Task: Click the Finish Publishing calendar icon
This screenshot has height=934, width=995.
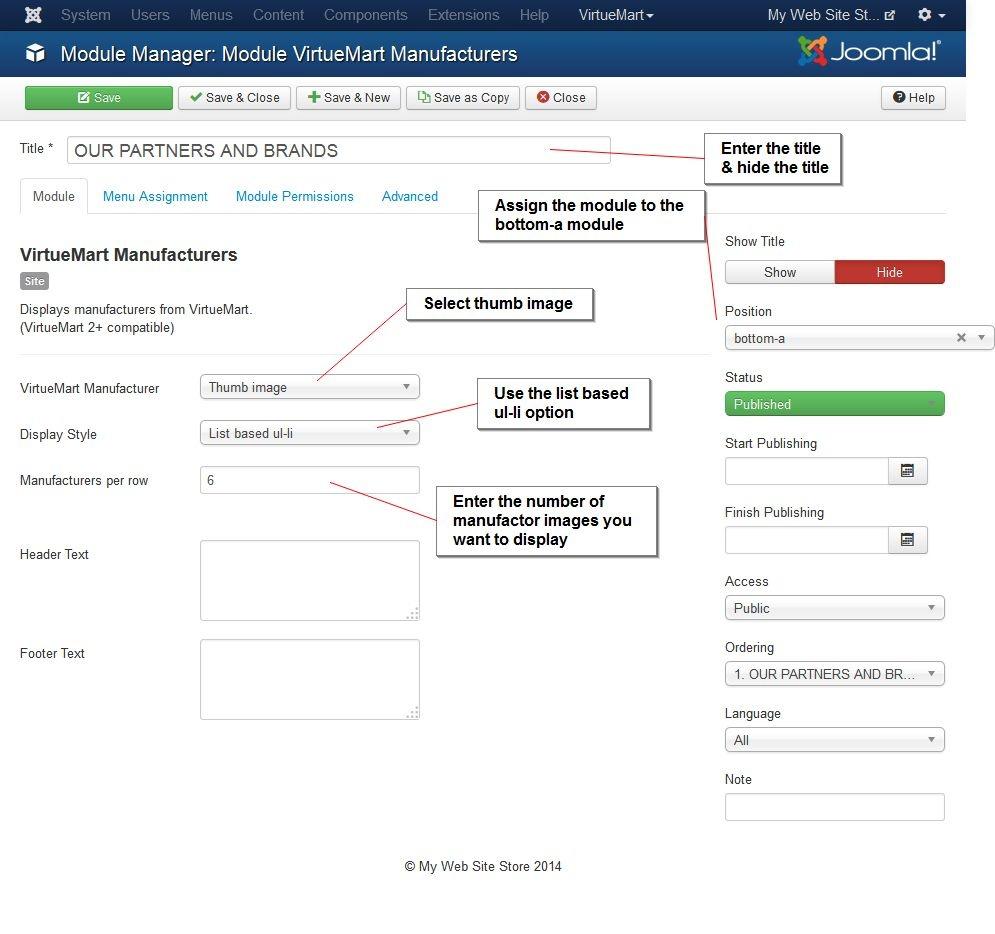Action: 907,540
